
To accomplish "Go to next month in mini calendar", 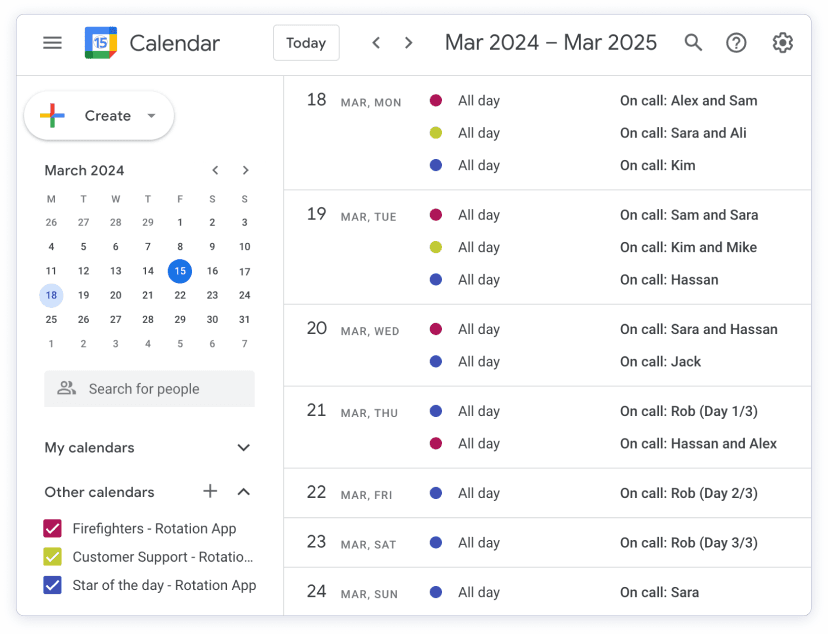I will point(245,170).
